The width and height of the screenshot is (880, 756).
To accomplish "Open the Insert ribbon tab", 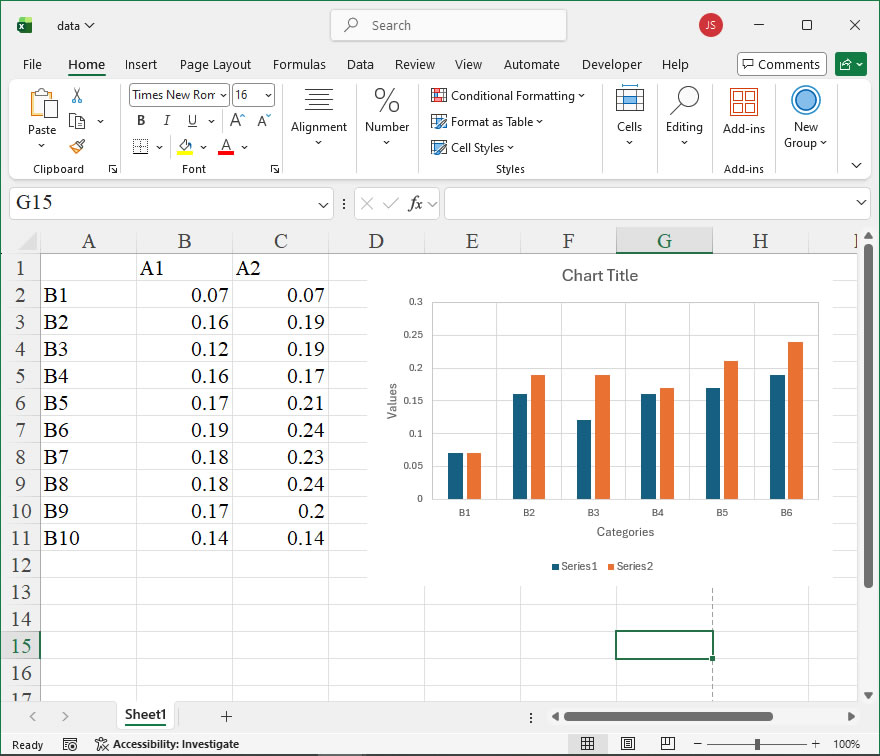I will point(141,65).
